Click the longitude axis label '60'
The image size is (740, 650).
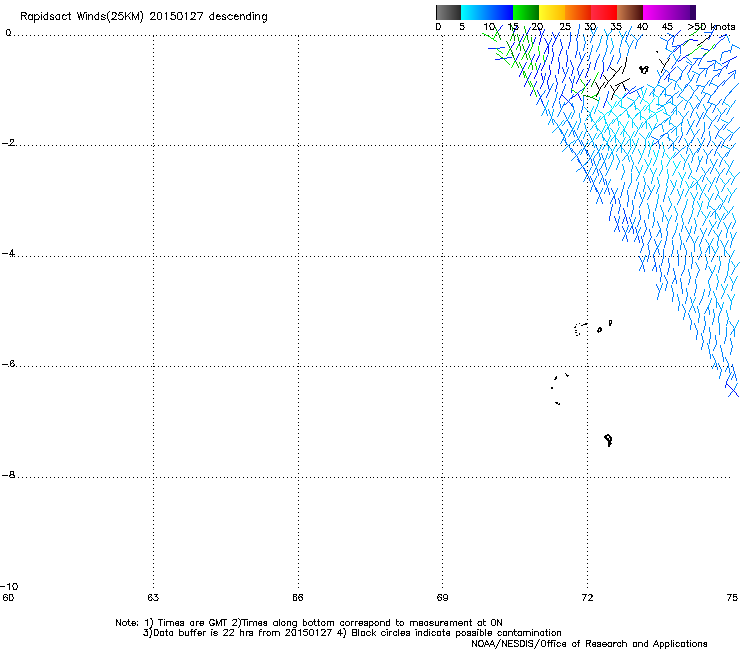[x=8, y=598]
